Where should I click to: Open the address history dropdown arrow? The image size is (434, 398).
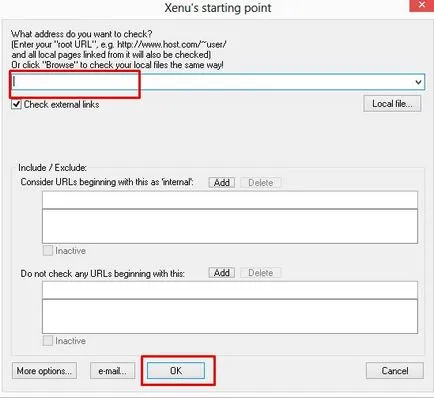[418, 82]
